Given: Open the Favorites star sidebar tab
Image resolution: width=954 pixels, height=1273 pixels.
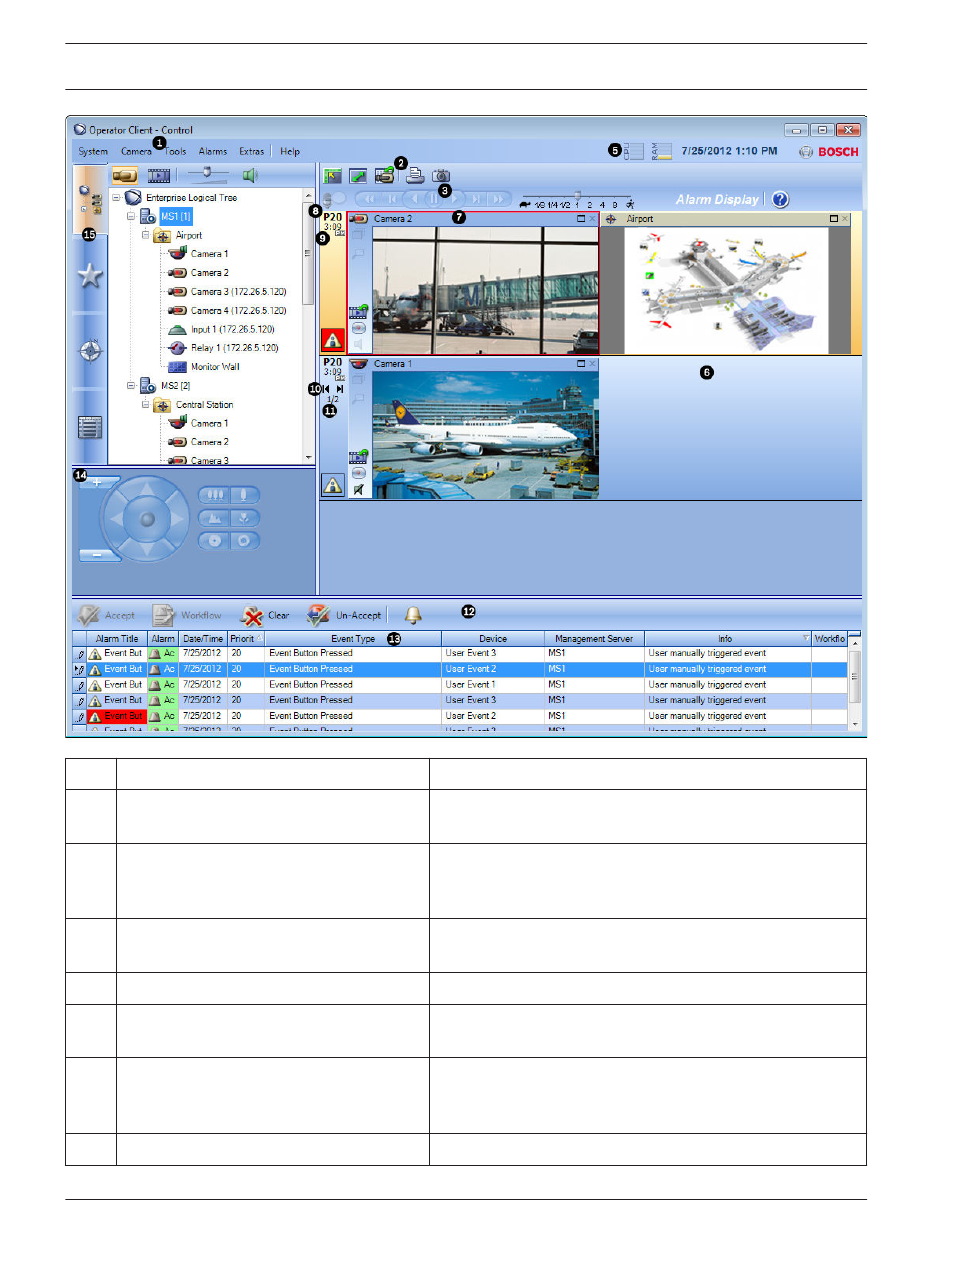Looking at the screenshot, I should 90,275.
